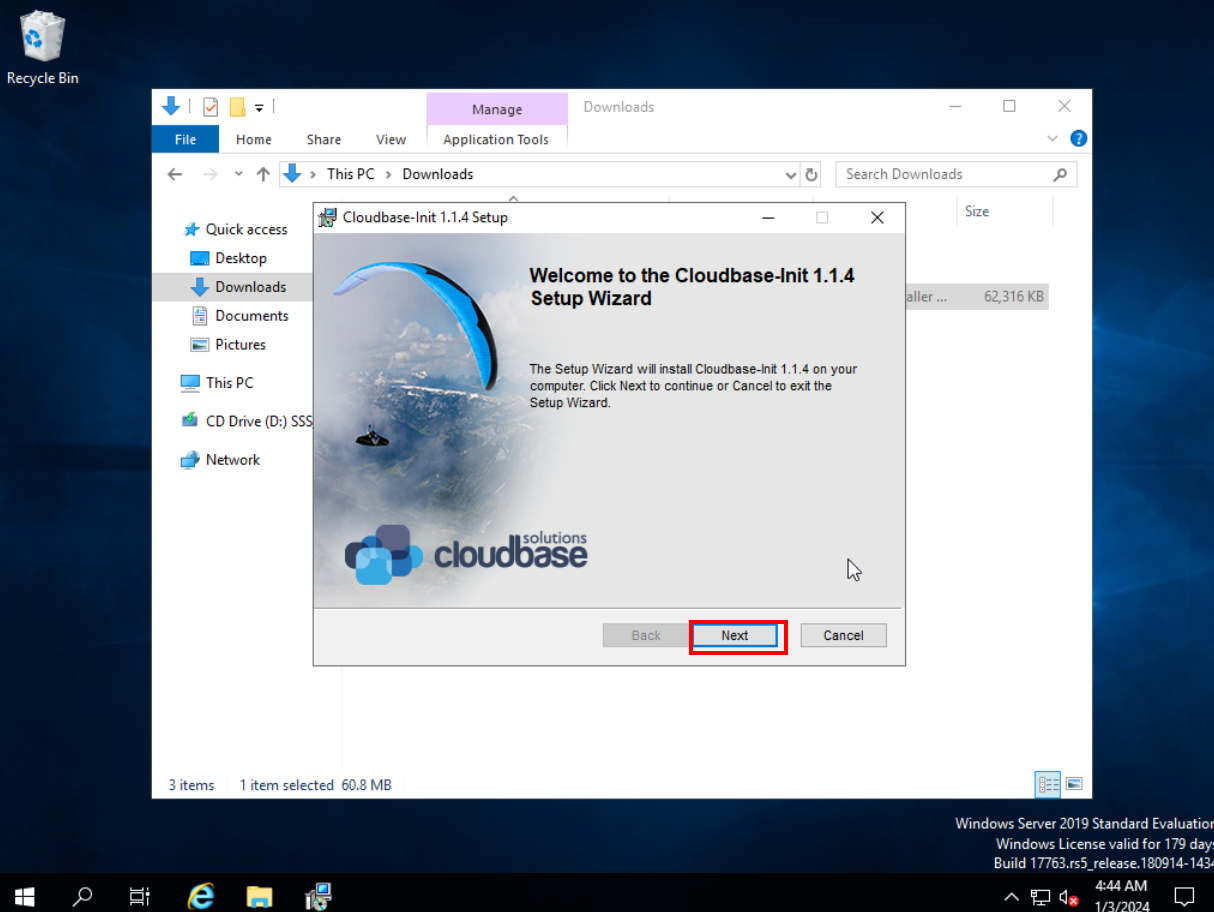Switch to the View ribbon tab
Screen dimensions: 1214x912
pyautogui.click(x=390, y=139)
